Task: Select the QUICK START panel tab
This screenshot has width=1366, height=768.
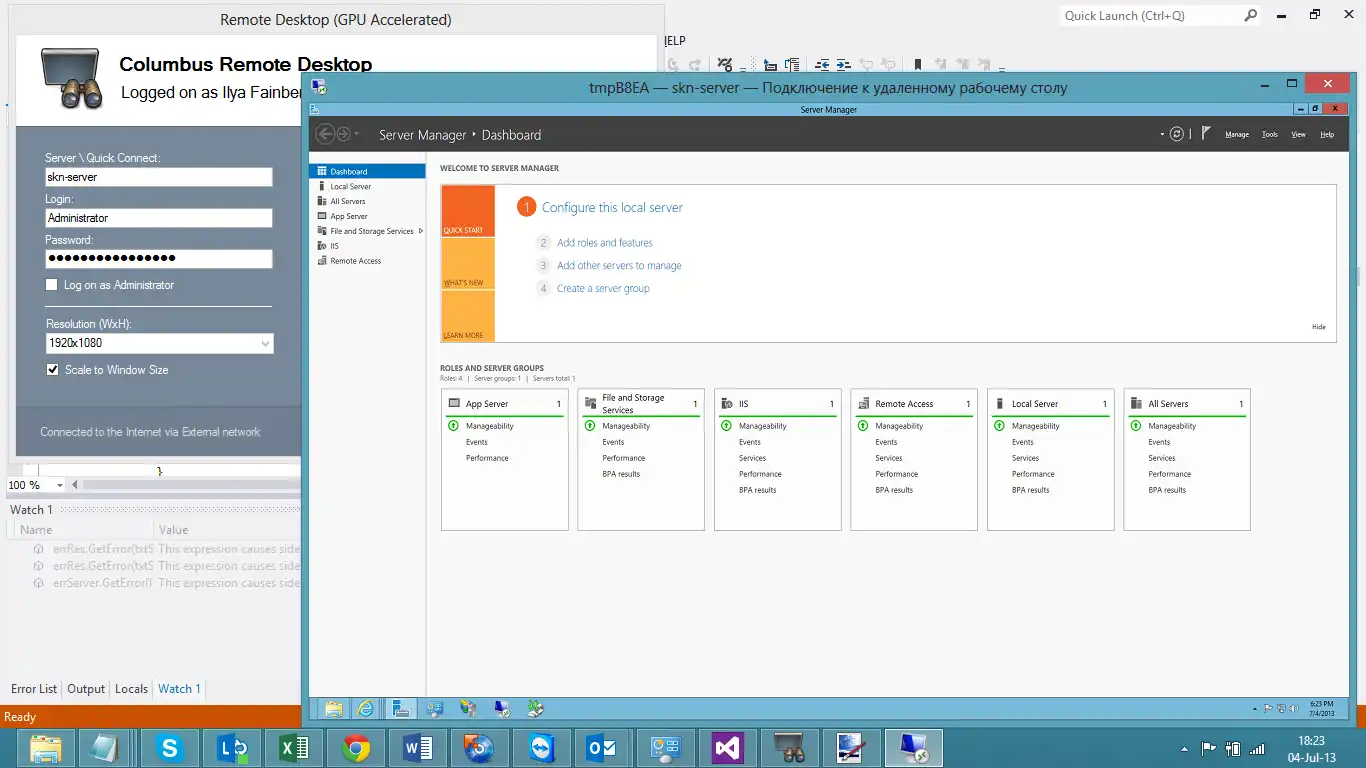Action: pos(468,212)
